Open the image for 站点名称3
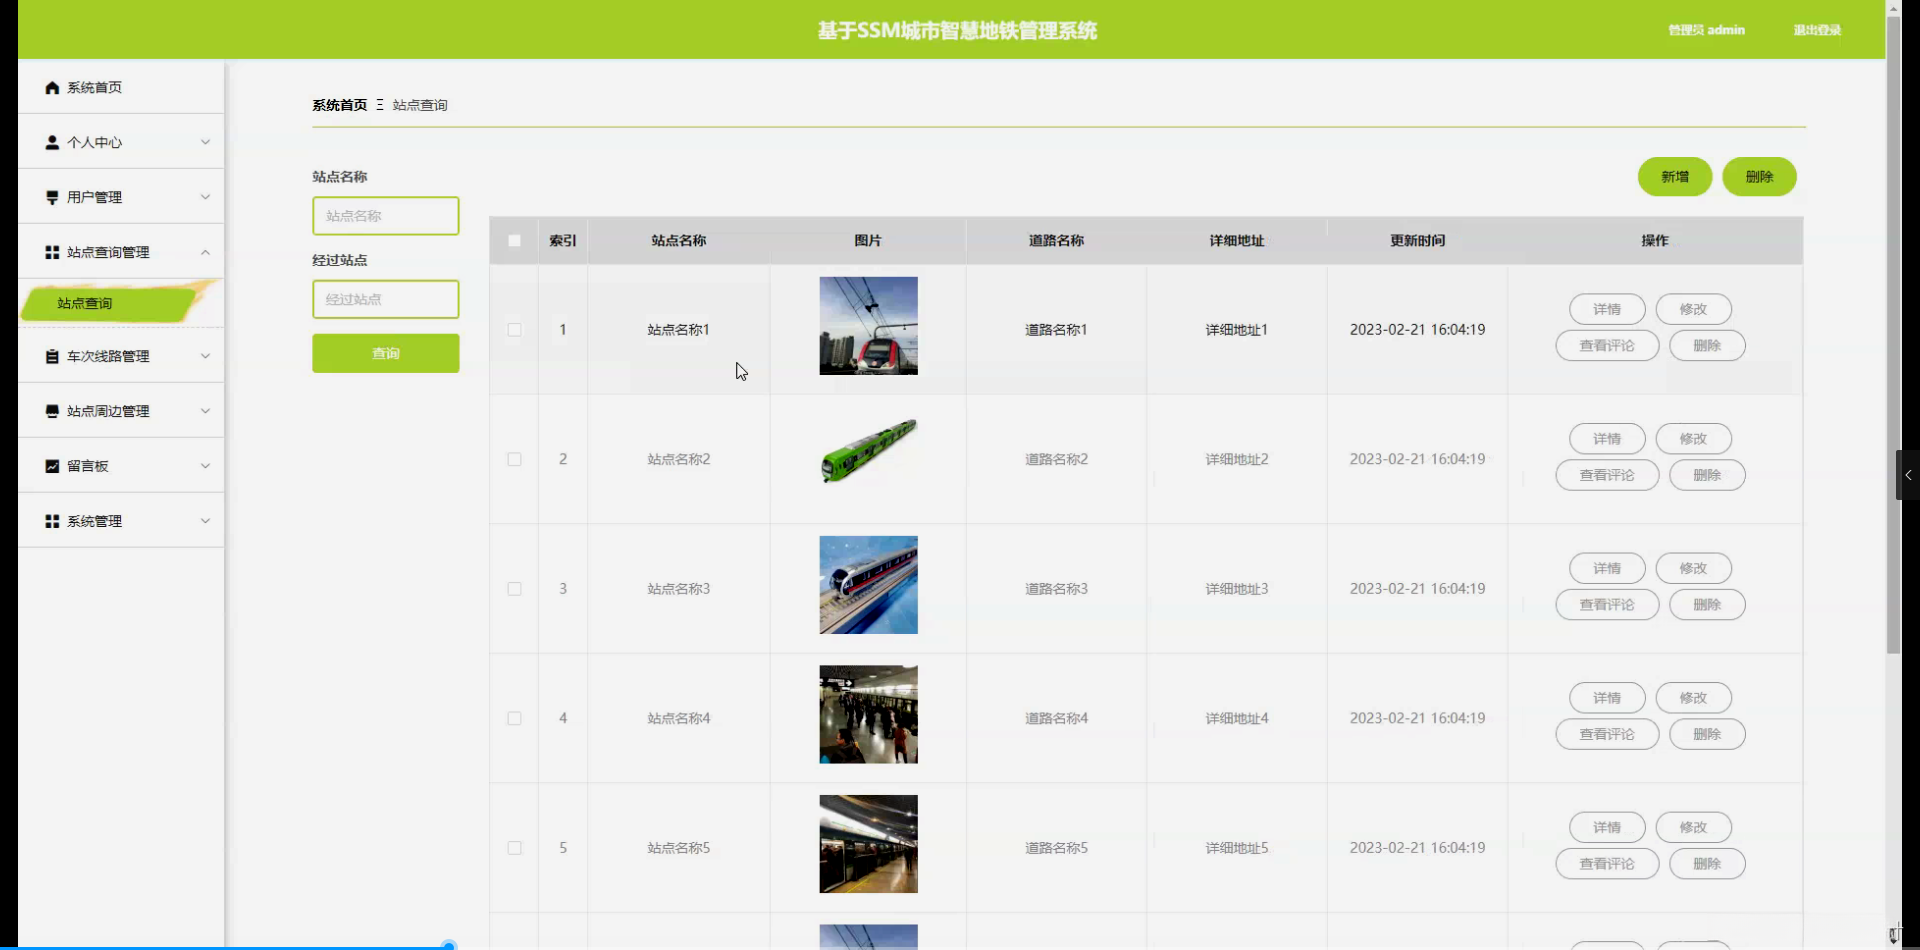This screenshot has width=1920, height=950. [868, 585]
